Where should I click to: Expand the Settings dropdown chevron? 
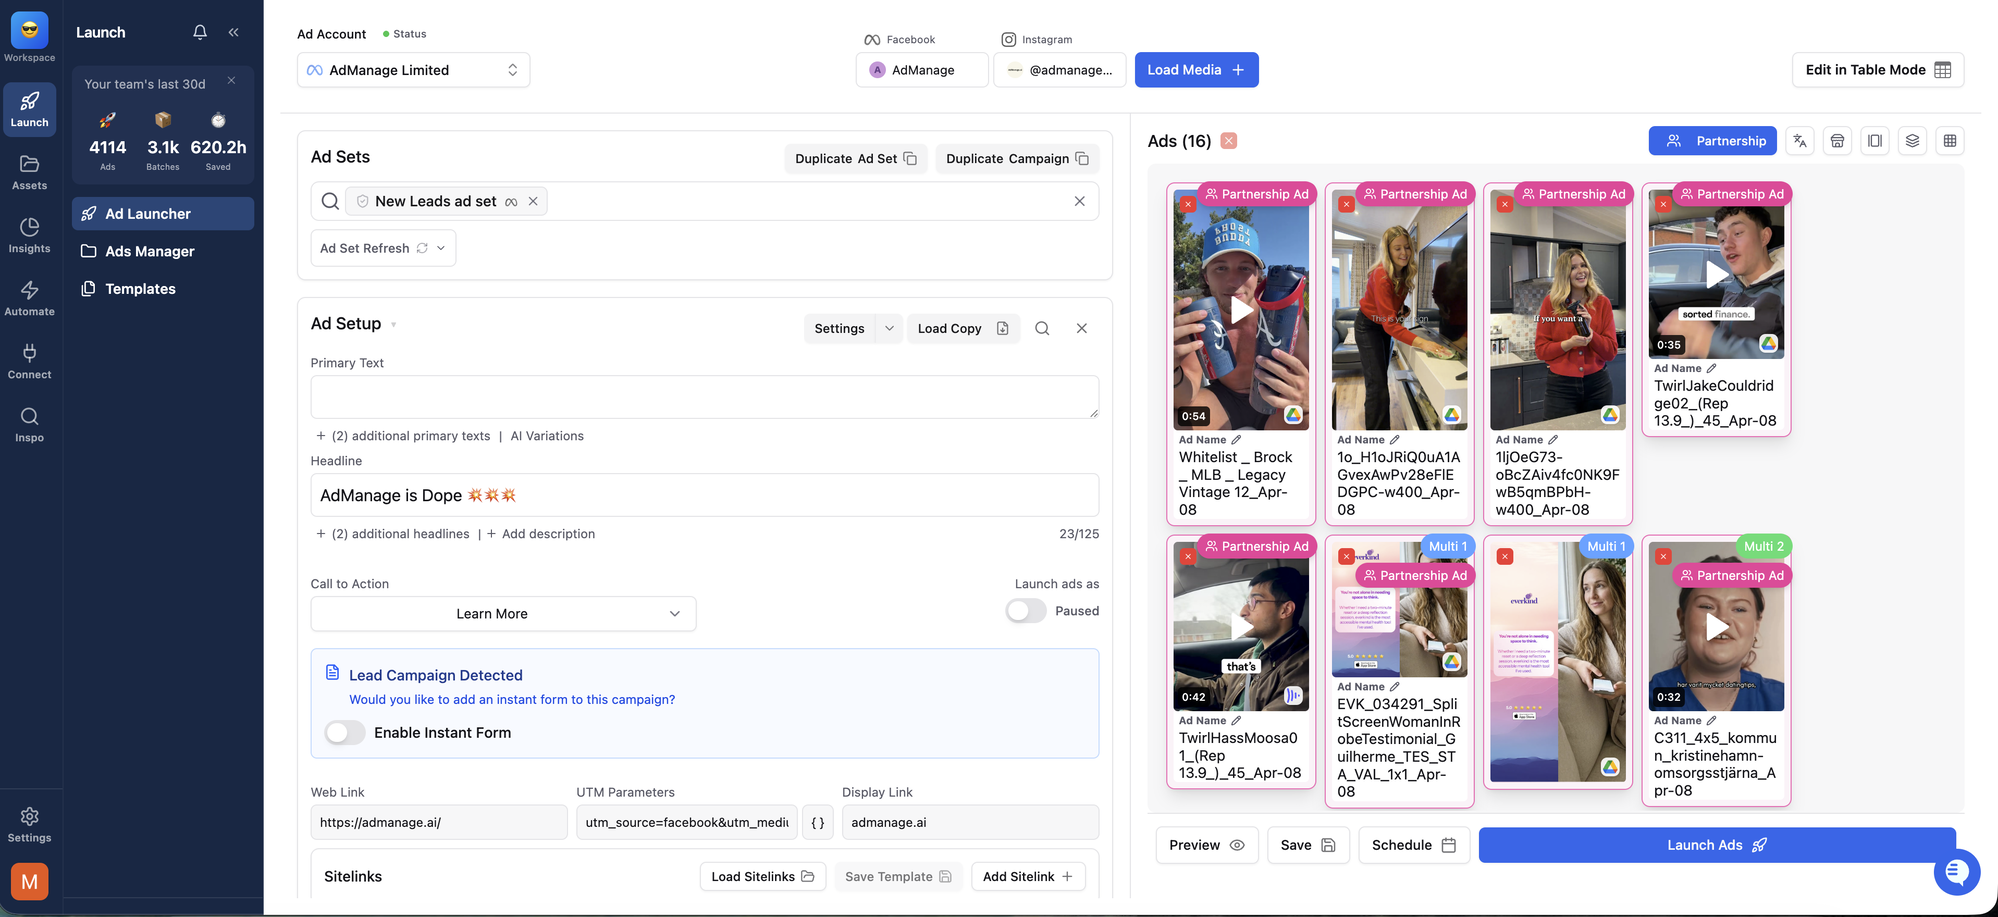(x=889, y=328)
